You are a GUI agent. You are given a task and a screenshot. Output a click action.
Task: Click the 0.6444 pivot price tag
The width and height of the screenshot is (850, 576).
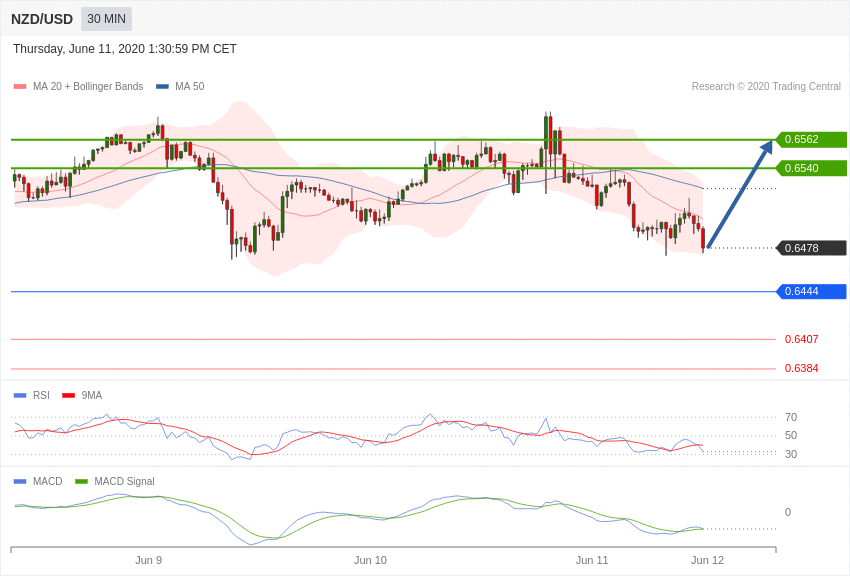812,292
